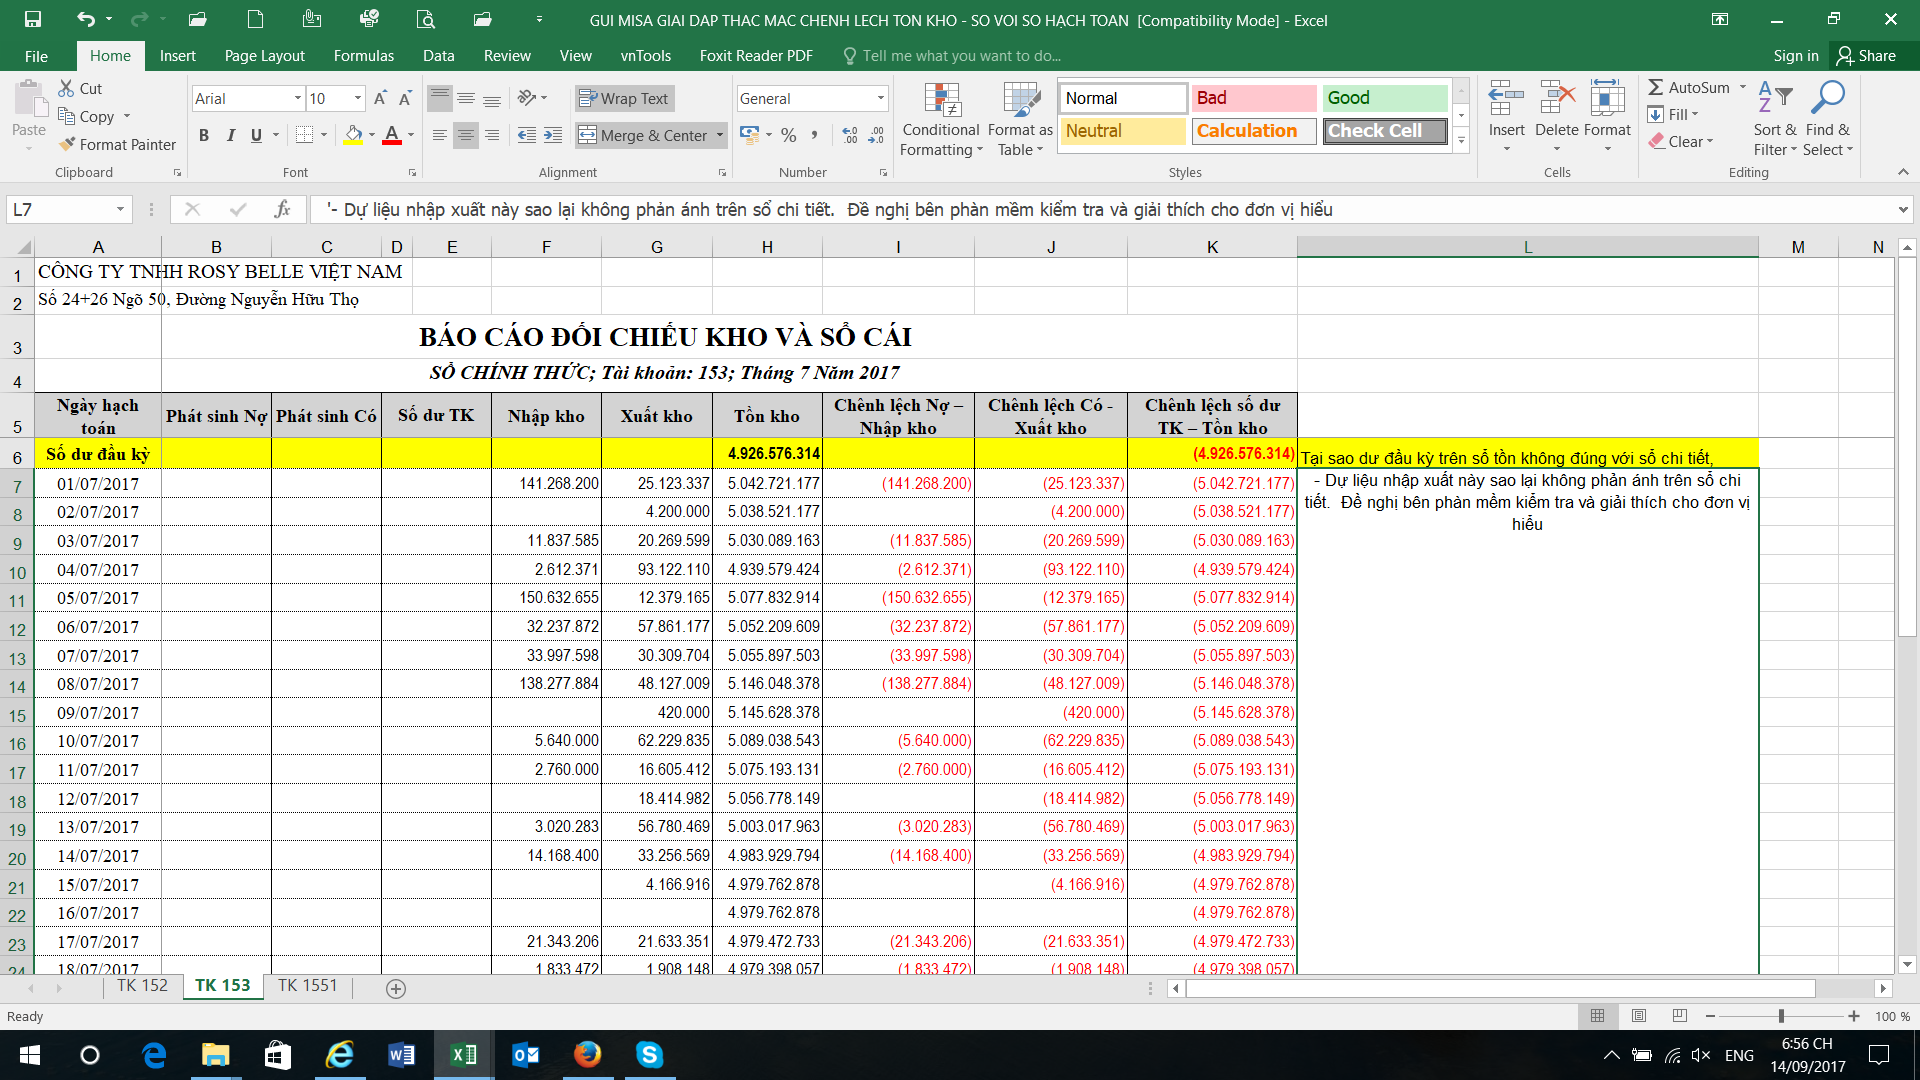Toggle Top Align vertical alignment
The width and height of the screenshot is (1920, 1080).
(440, 98)
